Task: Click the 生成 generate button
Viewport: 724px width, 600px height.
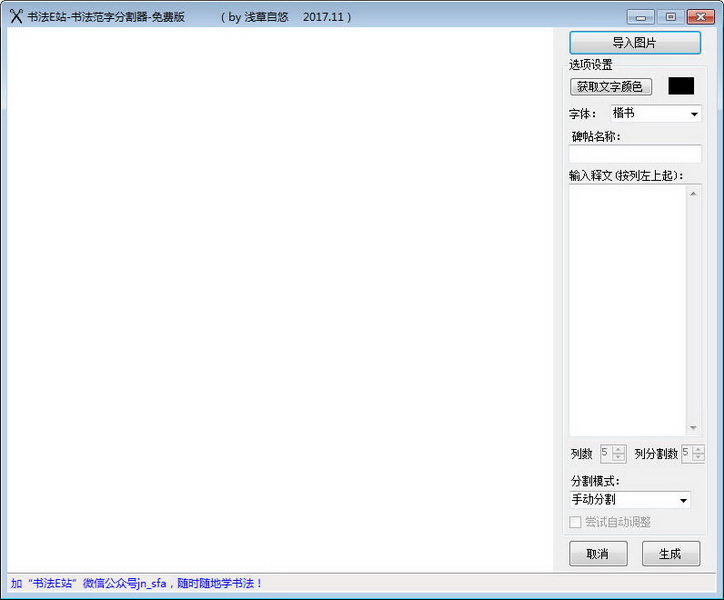Action: pyautogui.click(x=671, y=553)
